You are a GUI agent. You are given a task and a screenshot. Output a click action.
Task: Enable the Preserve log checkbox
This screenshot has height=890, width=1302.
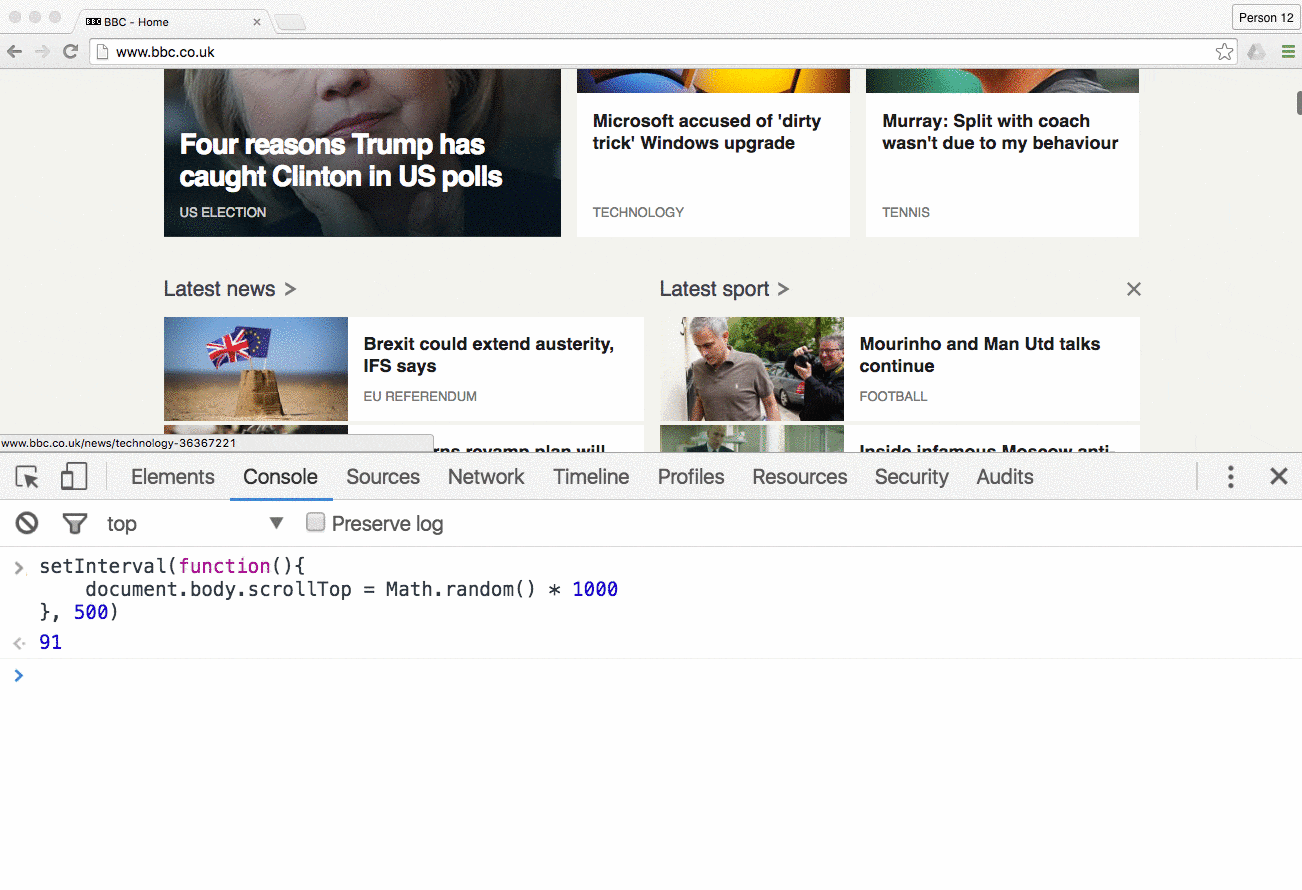click(316, 522)
